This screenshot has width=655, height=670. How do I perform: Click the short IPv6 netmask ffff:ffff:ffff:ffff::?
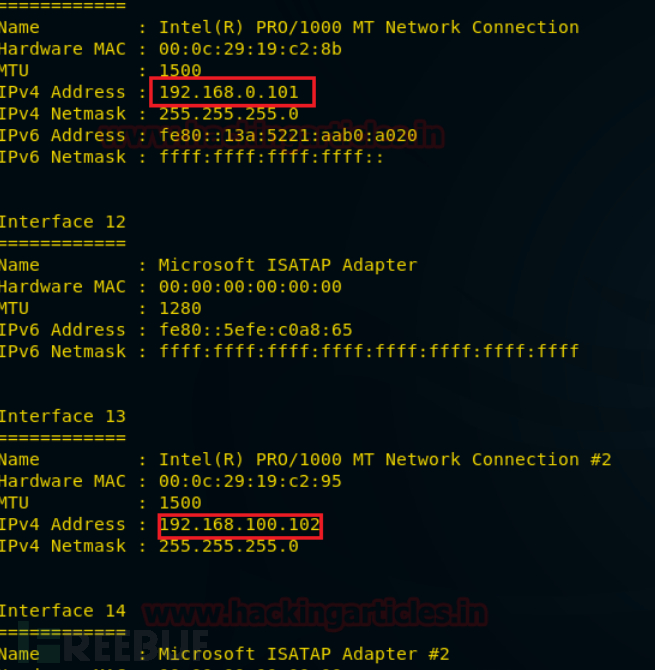tap(272, 157)
